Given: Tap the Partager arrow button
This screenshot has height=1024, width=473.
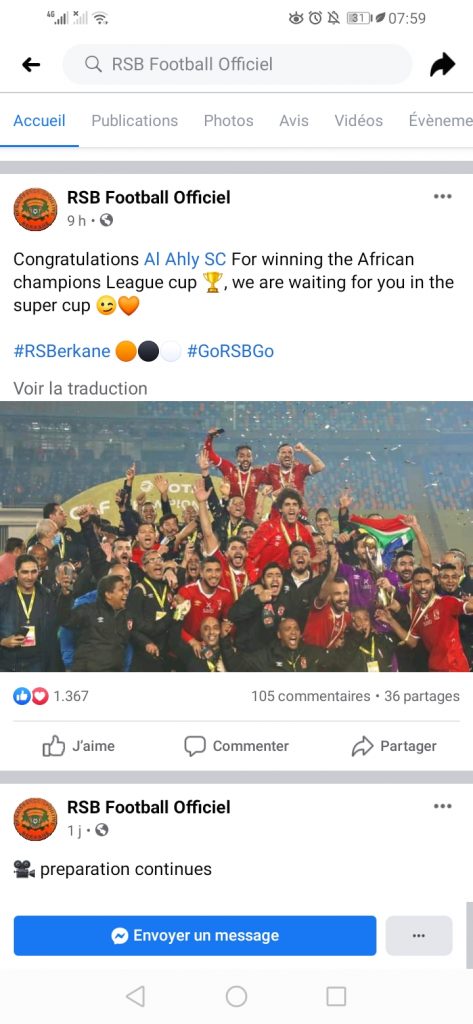Looking at the screenshot, I should coord(394,746).
